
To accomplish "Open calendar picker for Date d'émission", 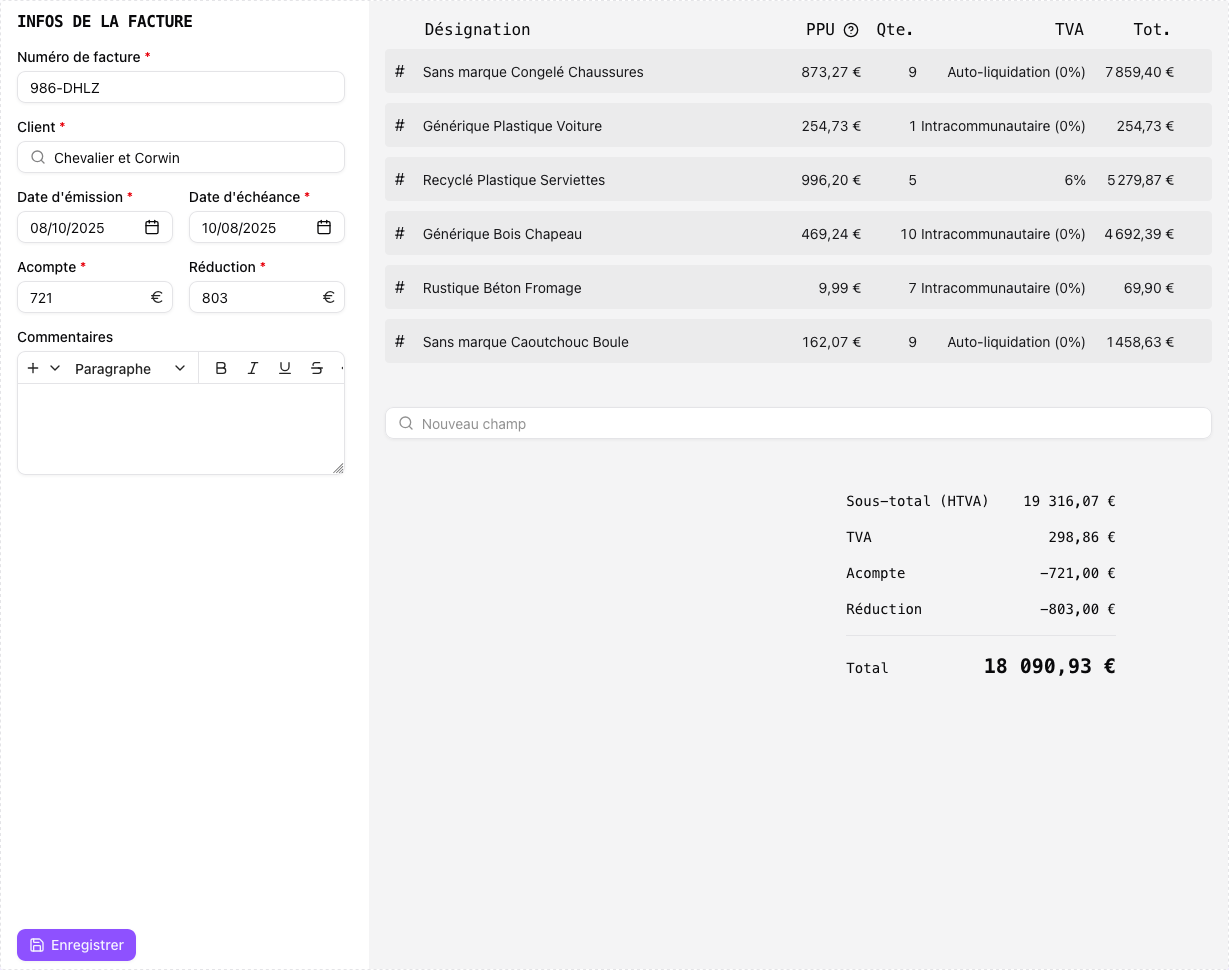I will 152,227.
